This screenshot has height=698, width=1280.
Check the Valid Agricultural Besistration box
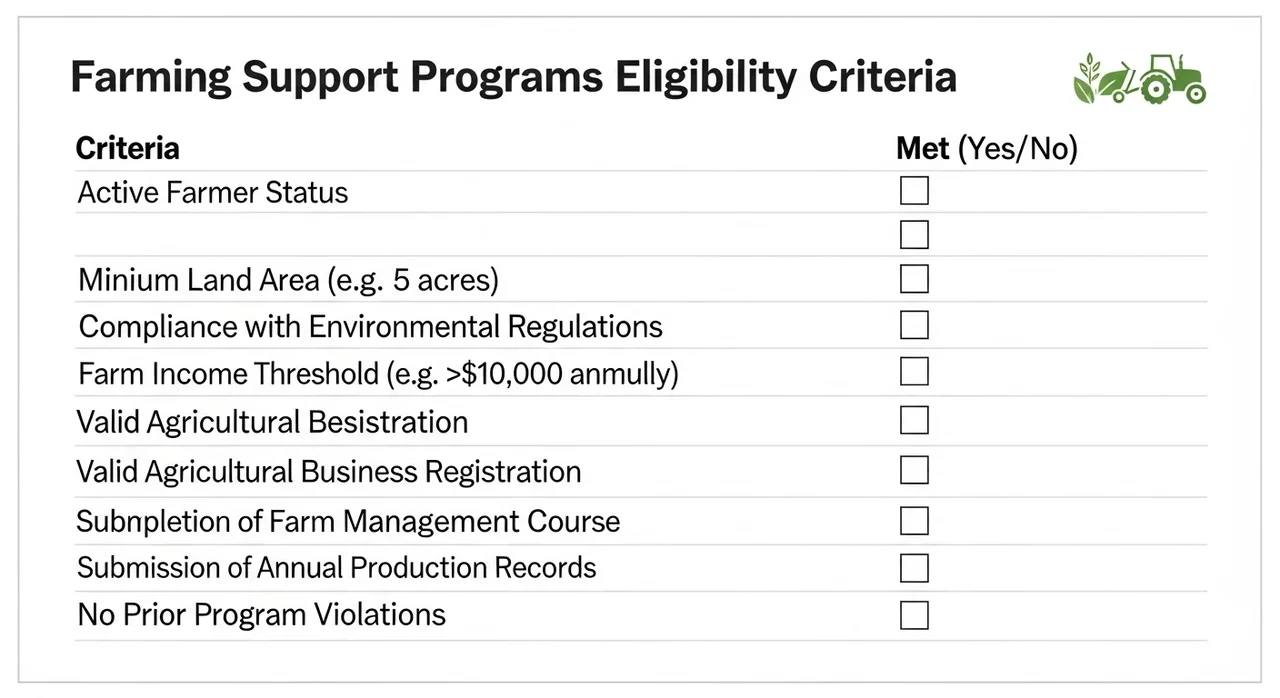[914, 420]
